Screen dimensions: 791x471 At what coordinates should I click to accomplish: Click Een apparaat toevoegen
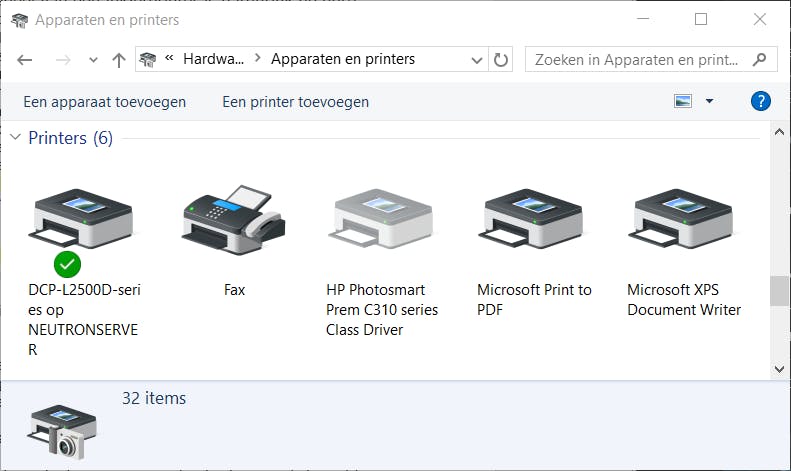[x=104, y=102]
